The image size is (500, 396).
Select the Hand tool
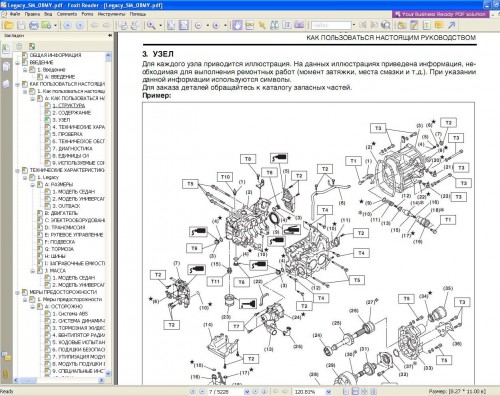[237, 25]
